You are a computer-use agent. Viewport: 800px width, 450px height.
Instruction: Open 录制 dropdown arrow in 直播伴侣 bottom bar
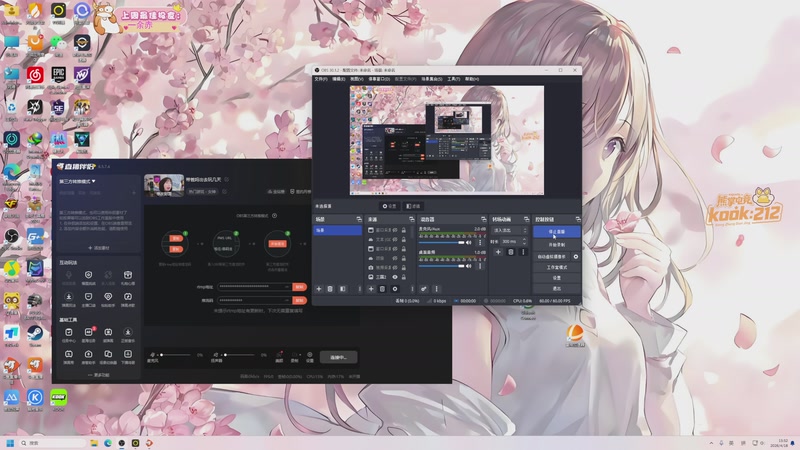point(300,354)
